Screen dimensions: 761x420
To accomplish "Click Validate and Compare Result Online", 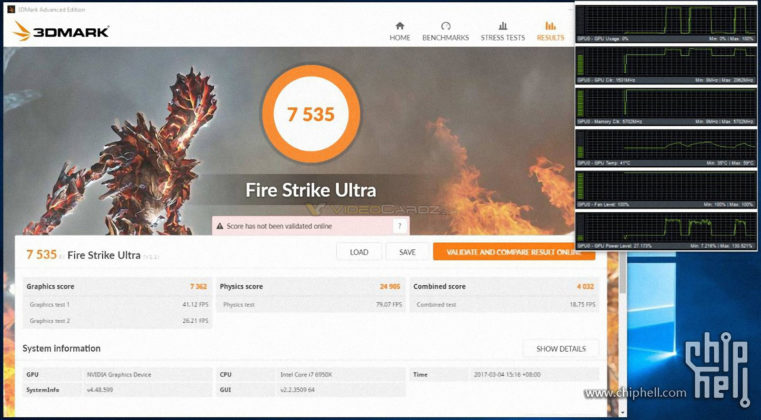I will [x=513, y=252].
